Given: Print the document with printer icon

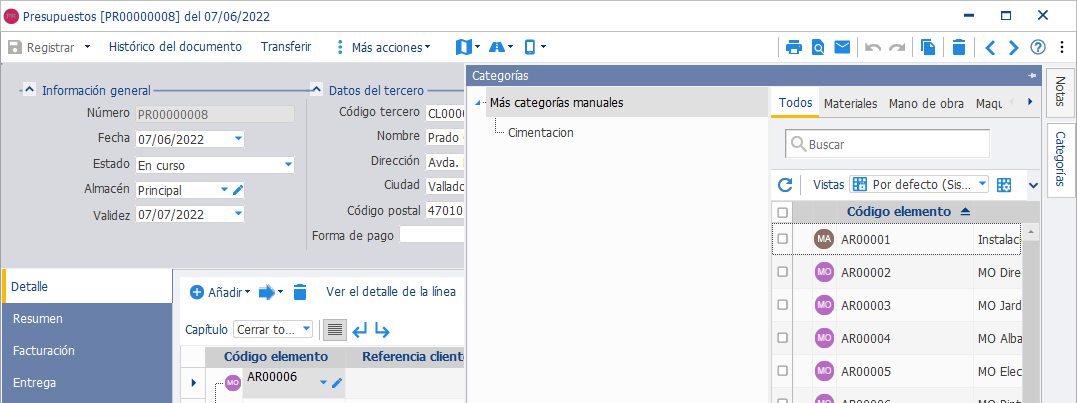Looking at the screenshot, I should 794,47.
